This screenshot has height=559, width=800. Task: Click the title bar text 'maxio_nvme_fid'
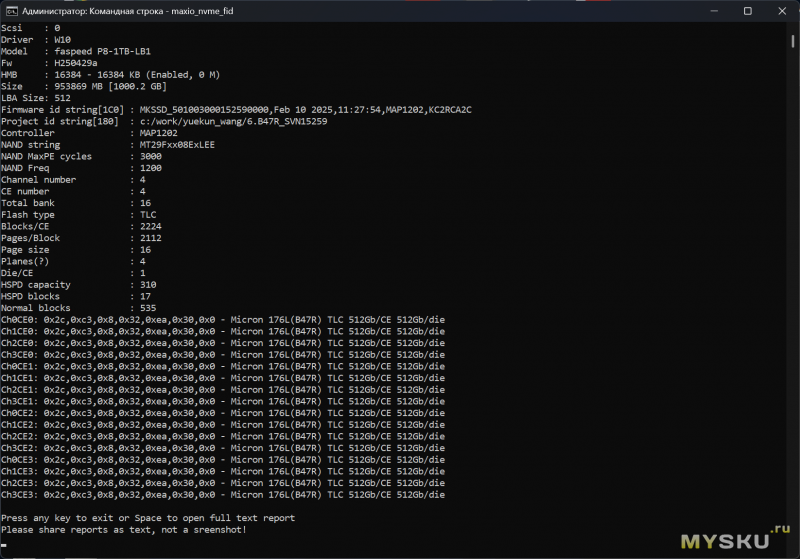pos(202,11)
